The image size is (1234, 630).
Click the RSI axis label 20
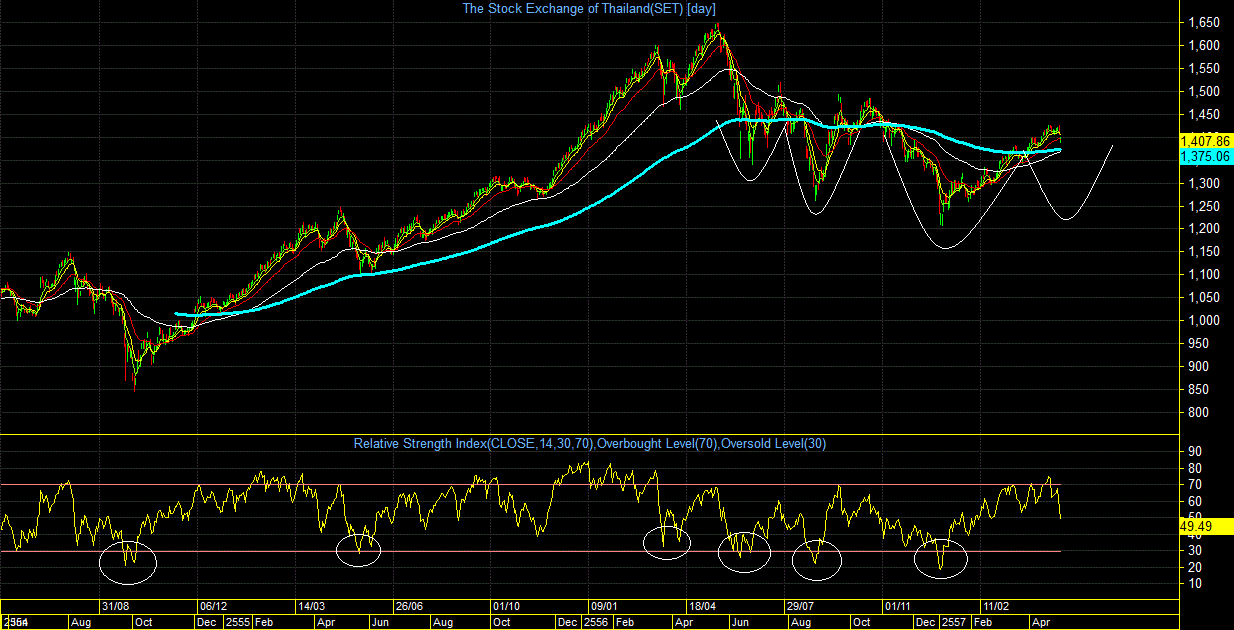coord(1194,568)
